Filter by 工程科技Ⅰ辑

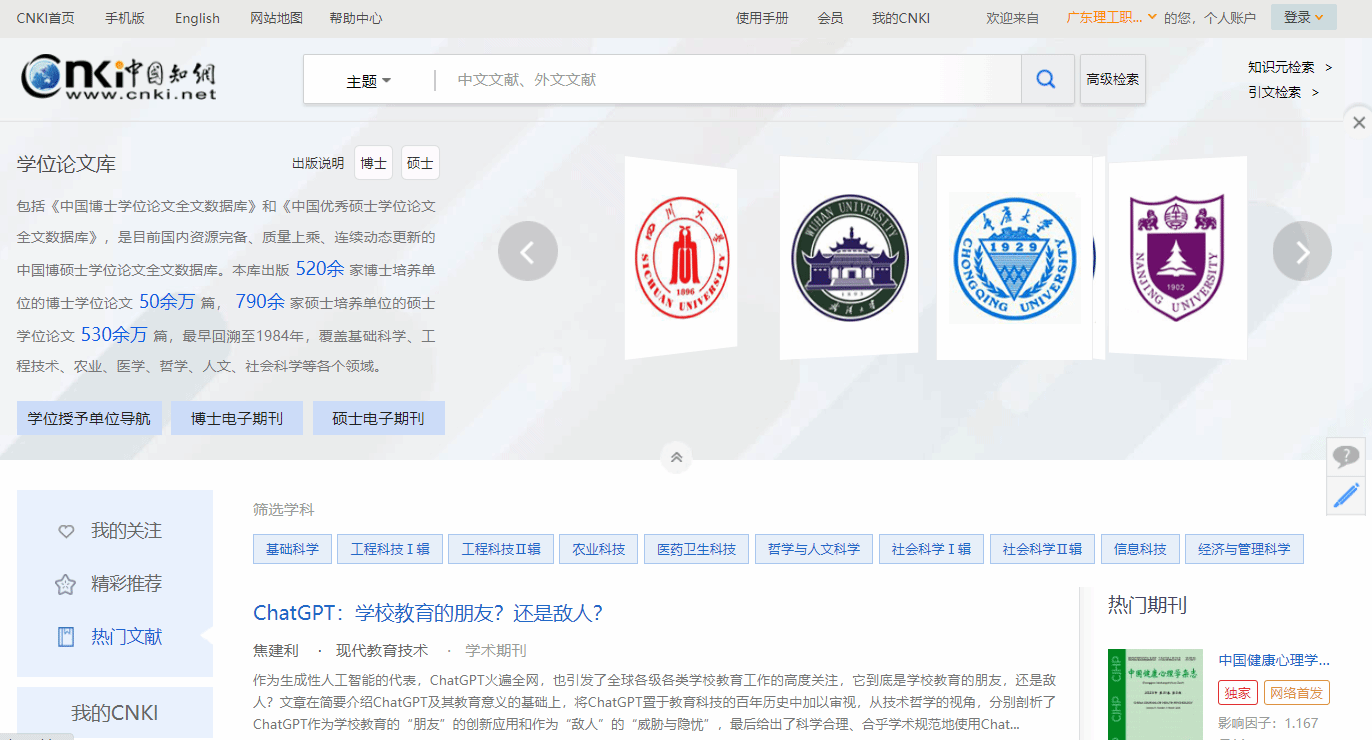(x=390, y=549)
